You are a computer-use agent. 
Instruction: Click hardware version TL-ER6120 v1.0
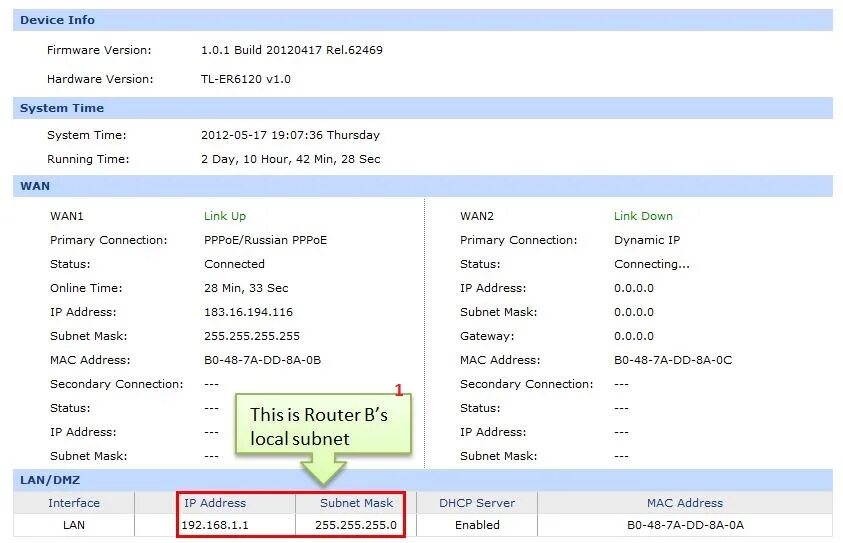click(x=246, y=79)
